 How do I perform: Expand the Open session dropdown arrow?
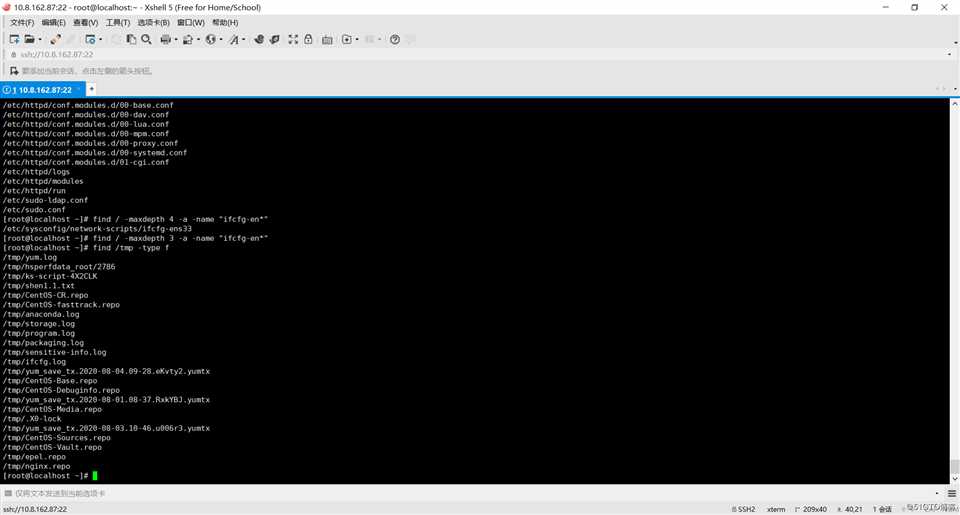pyautogui.click(x=40, y=39)
